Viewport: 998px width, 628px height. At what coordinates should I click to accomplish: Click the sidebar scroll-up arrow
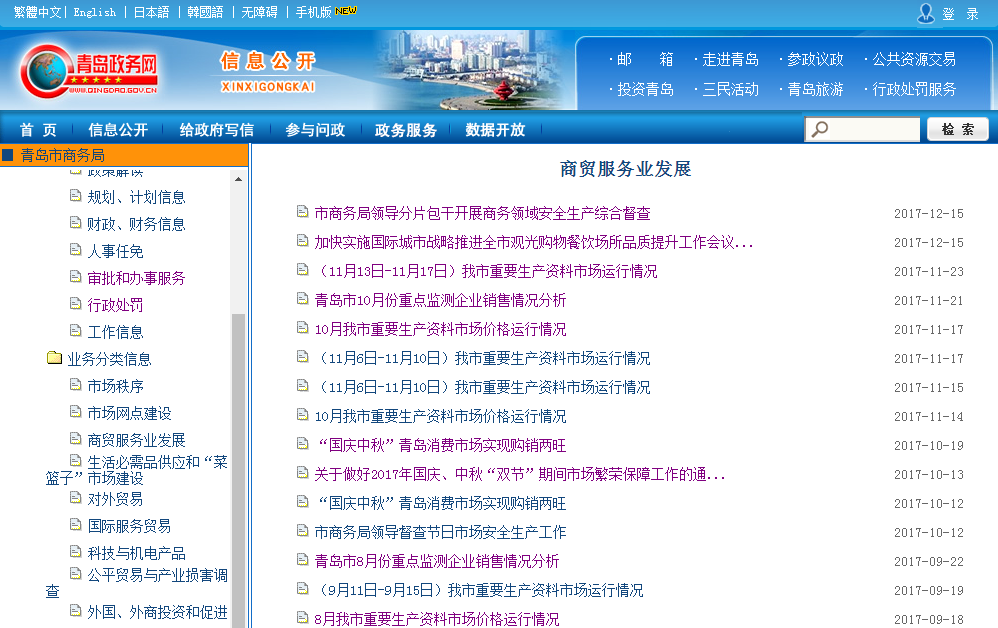[238, 180]
